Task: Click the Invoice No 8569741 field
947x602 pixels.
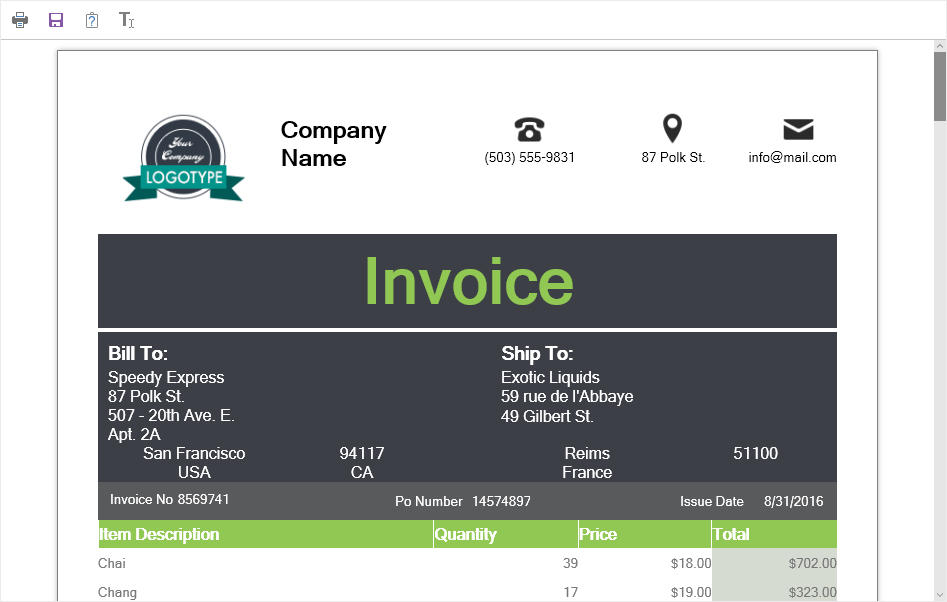Action: [170, 499]
